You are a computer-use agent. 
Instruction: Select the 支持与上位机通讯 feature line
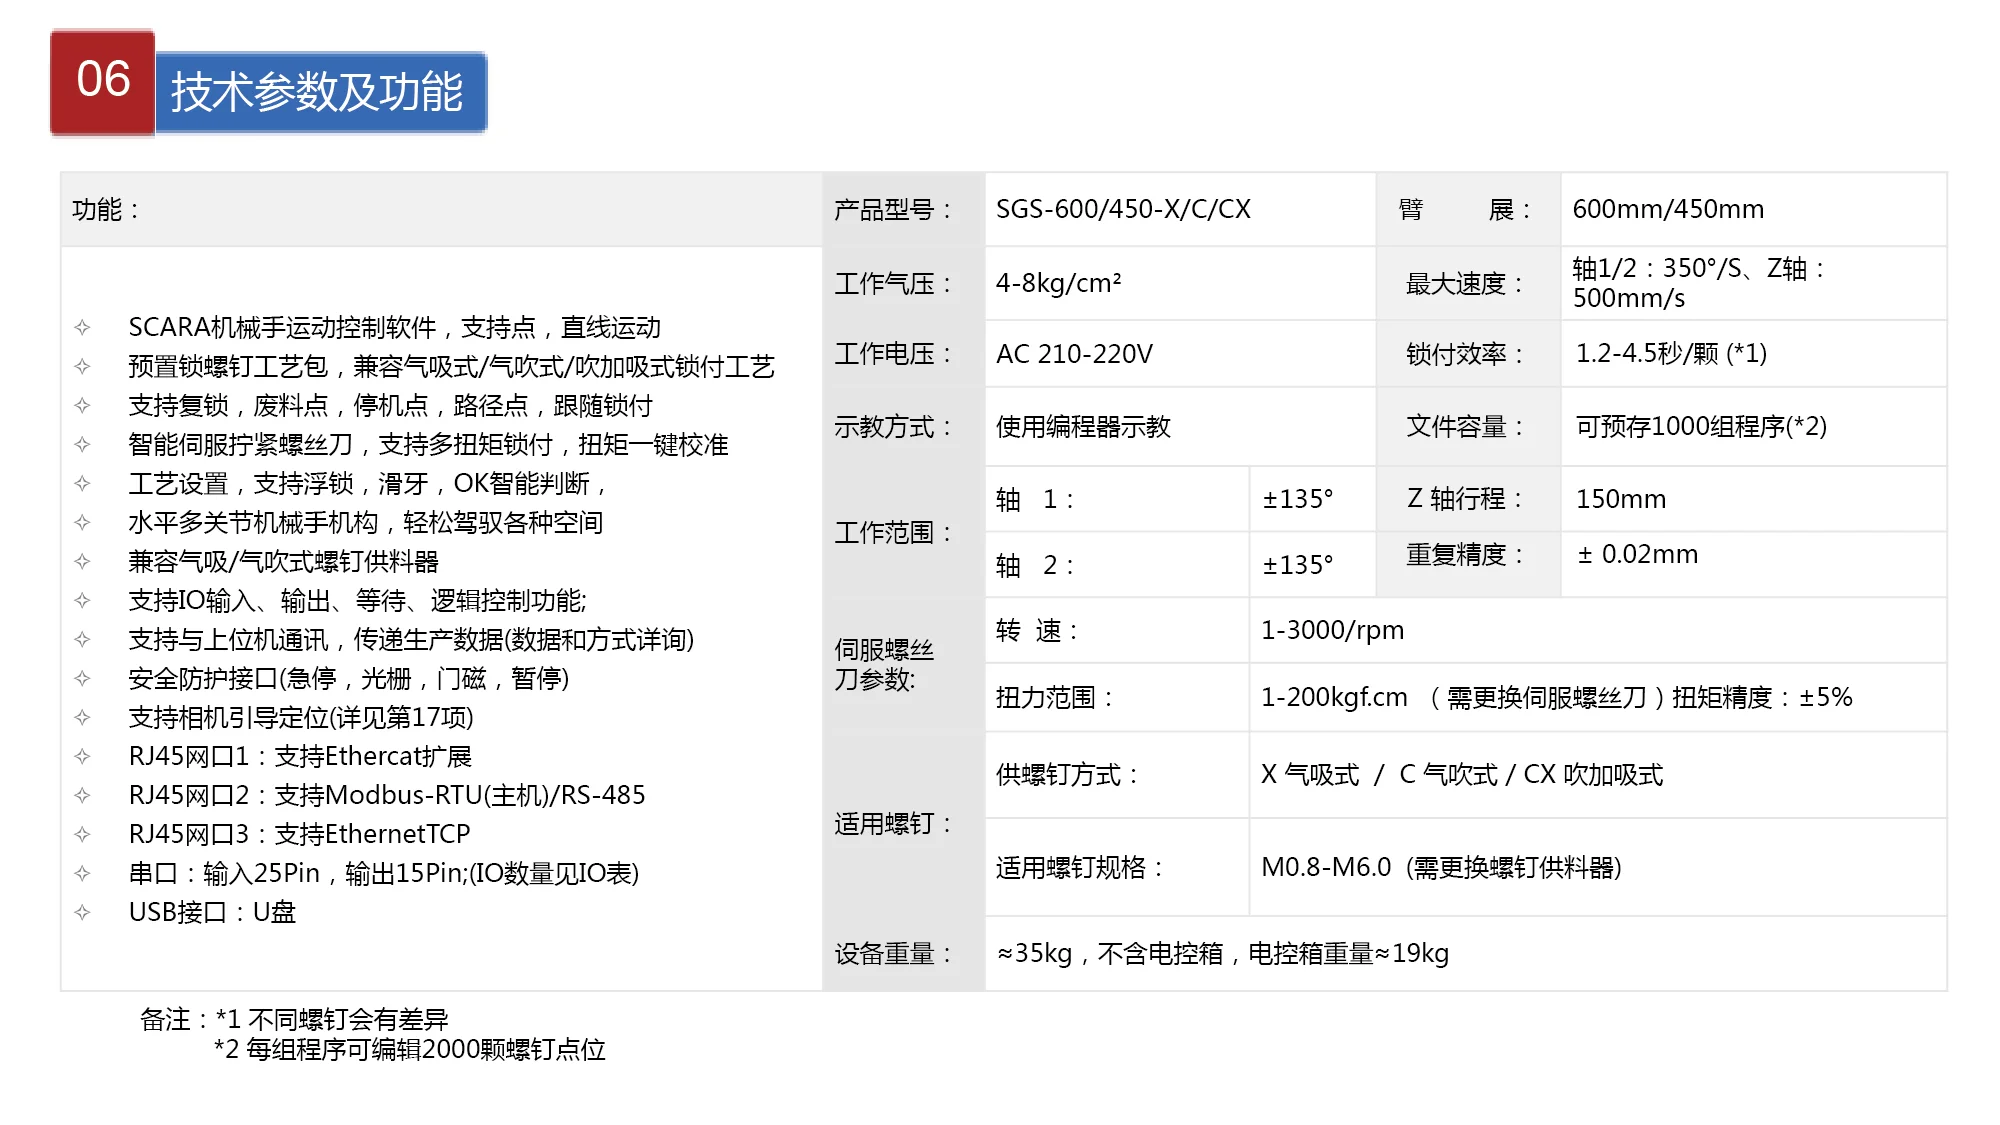[411, 640]
